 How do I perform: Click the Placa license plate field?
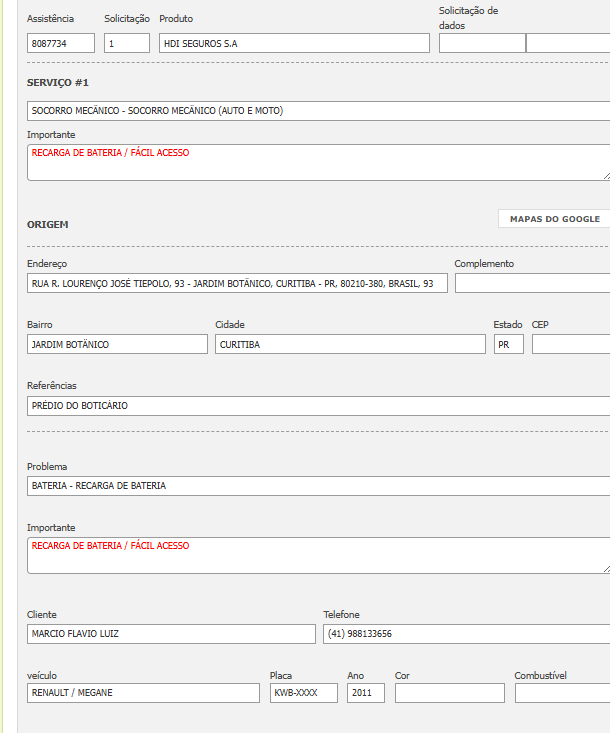pyautogui.click(x=304, y=693)
